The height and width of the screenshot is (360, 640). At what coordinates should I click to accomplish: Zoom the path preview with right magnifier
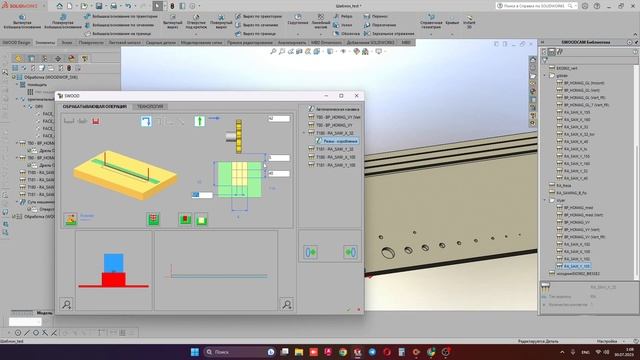(287, 304)
